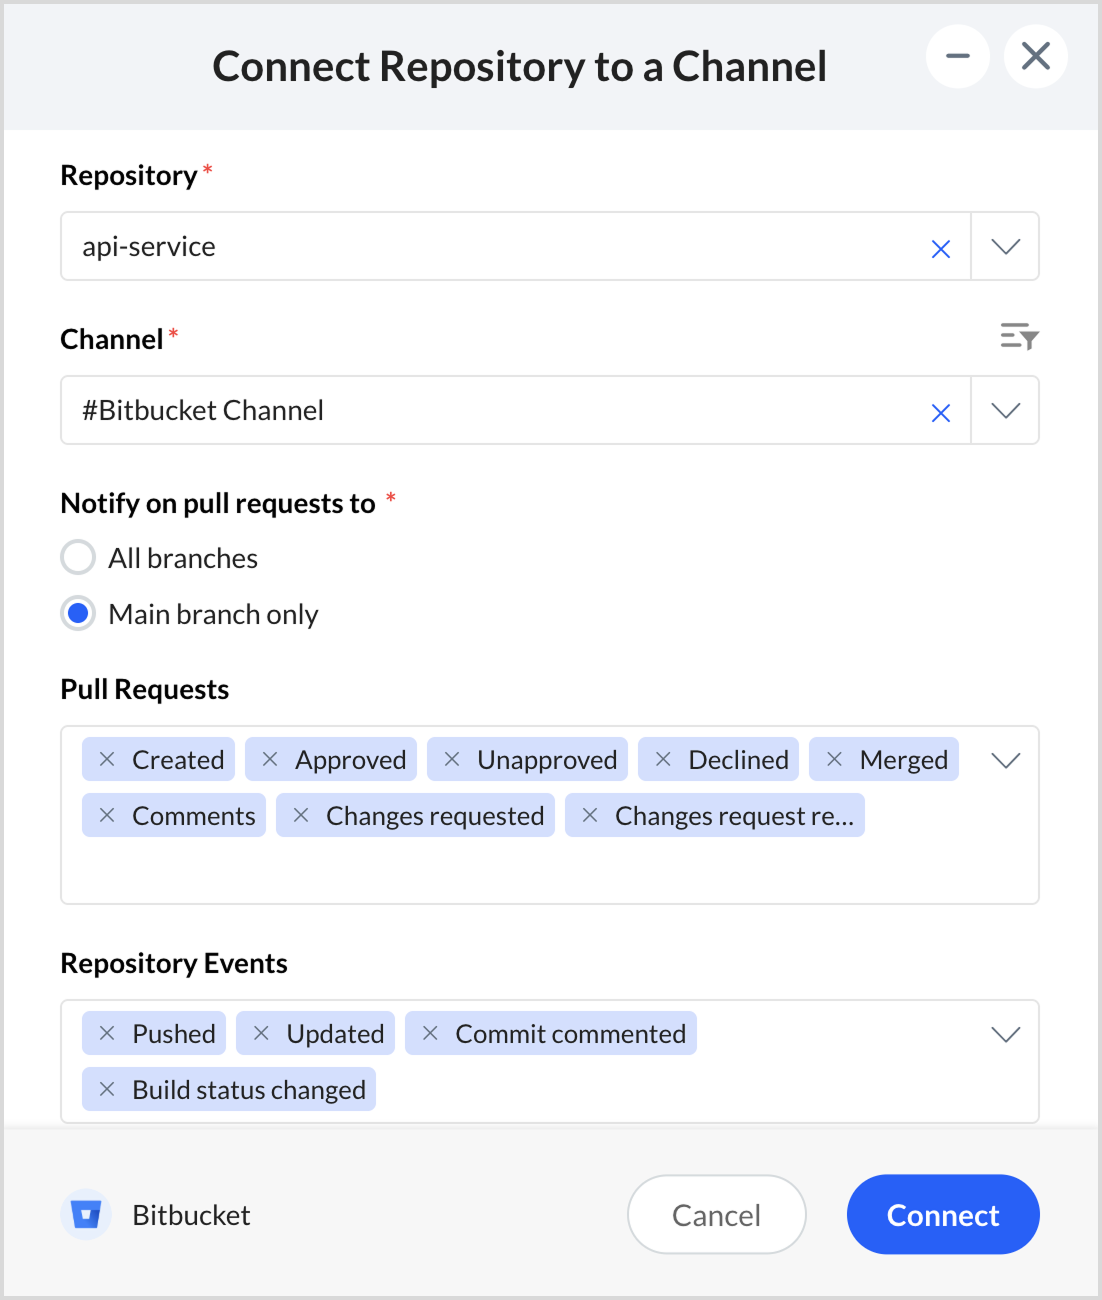Viewport: 1102px width, 1300px height.
Task: Expand the Repository dropdown list
Action: tap(1005, 247)
